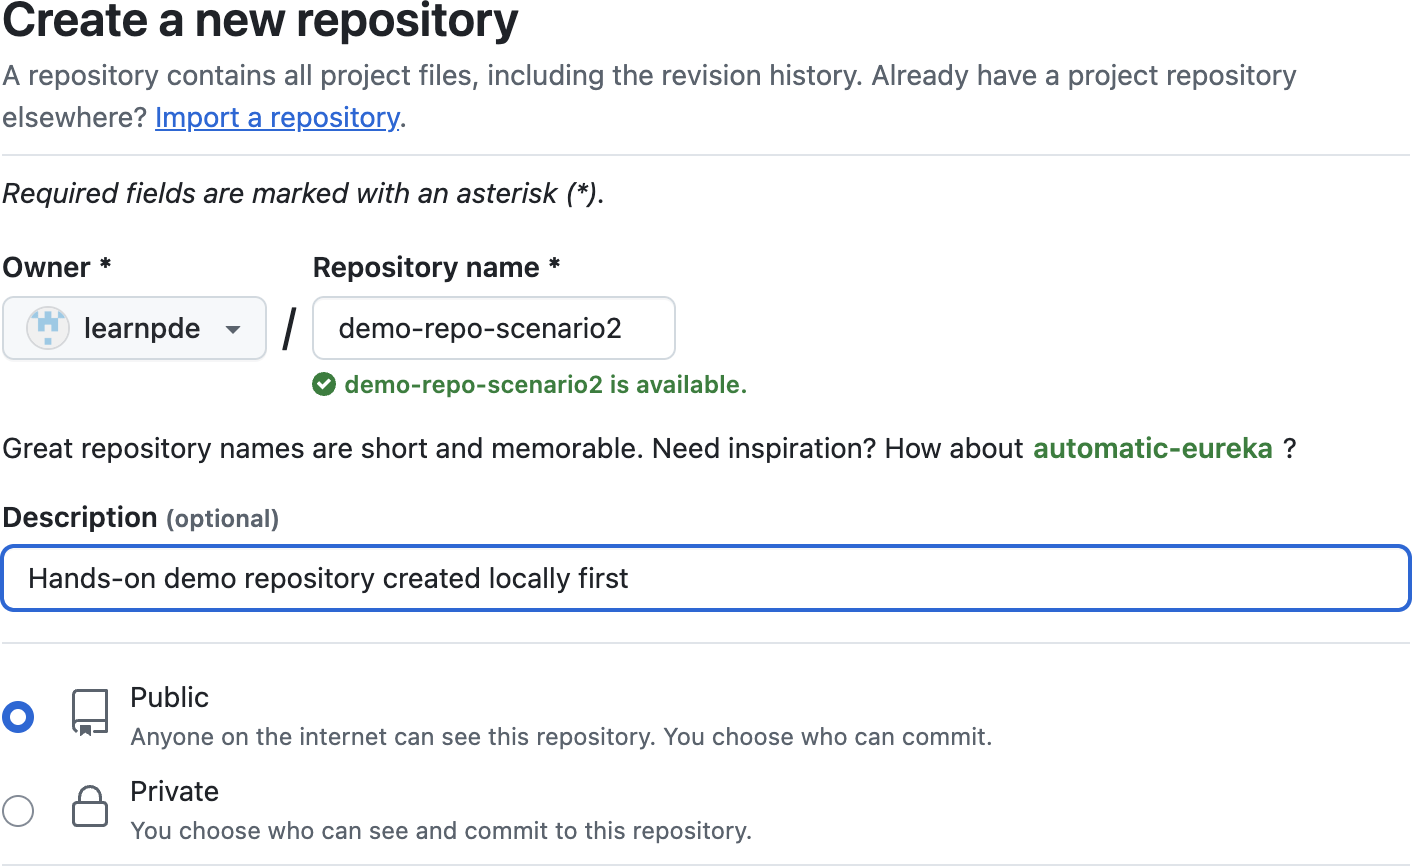Click the "Owner *" label
1412x866 pixels.
(57, 267)
